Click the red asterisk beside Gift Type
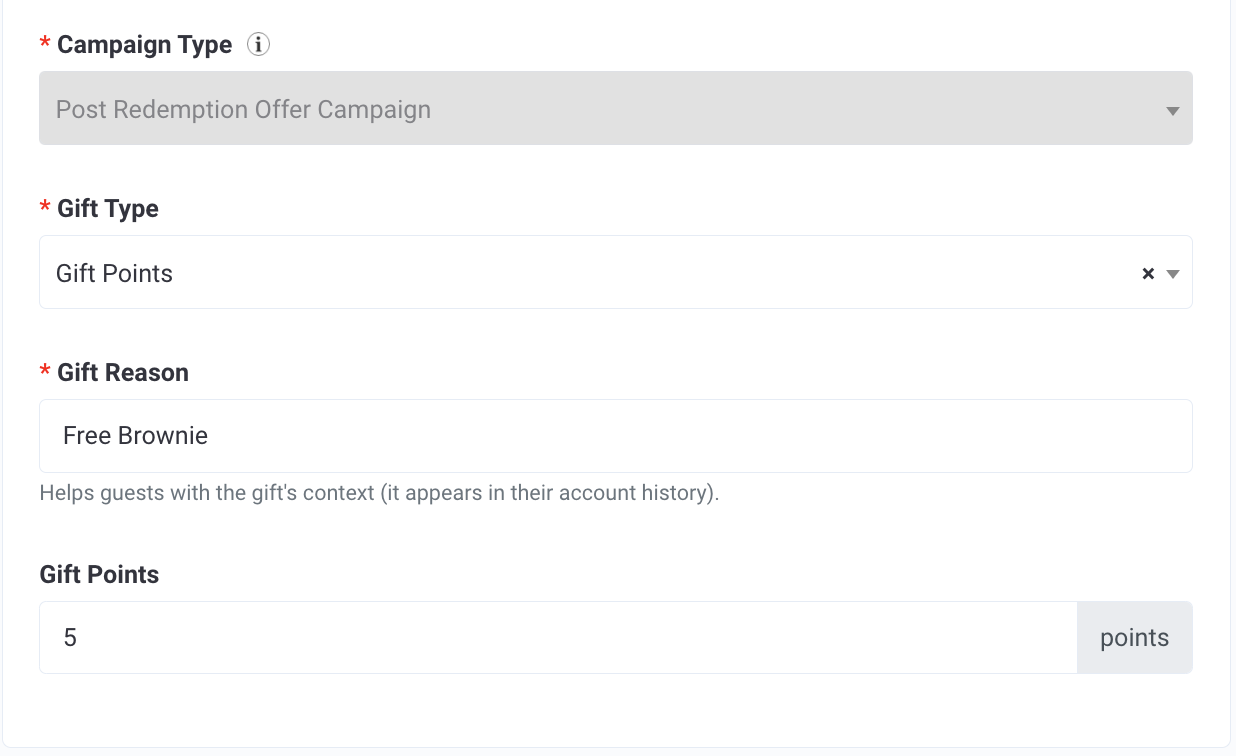This screenshot has width=1236, height=756. [45, 208]
